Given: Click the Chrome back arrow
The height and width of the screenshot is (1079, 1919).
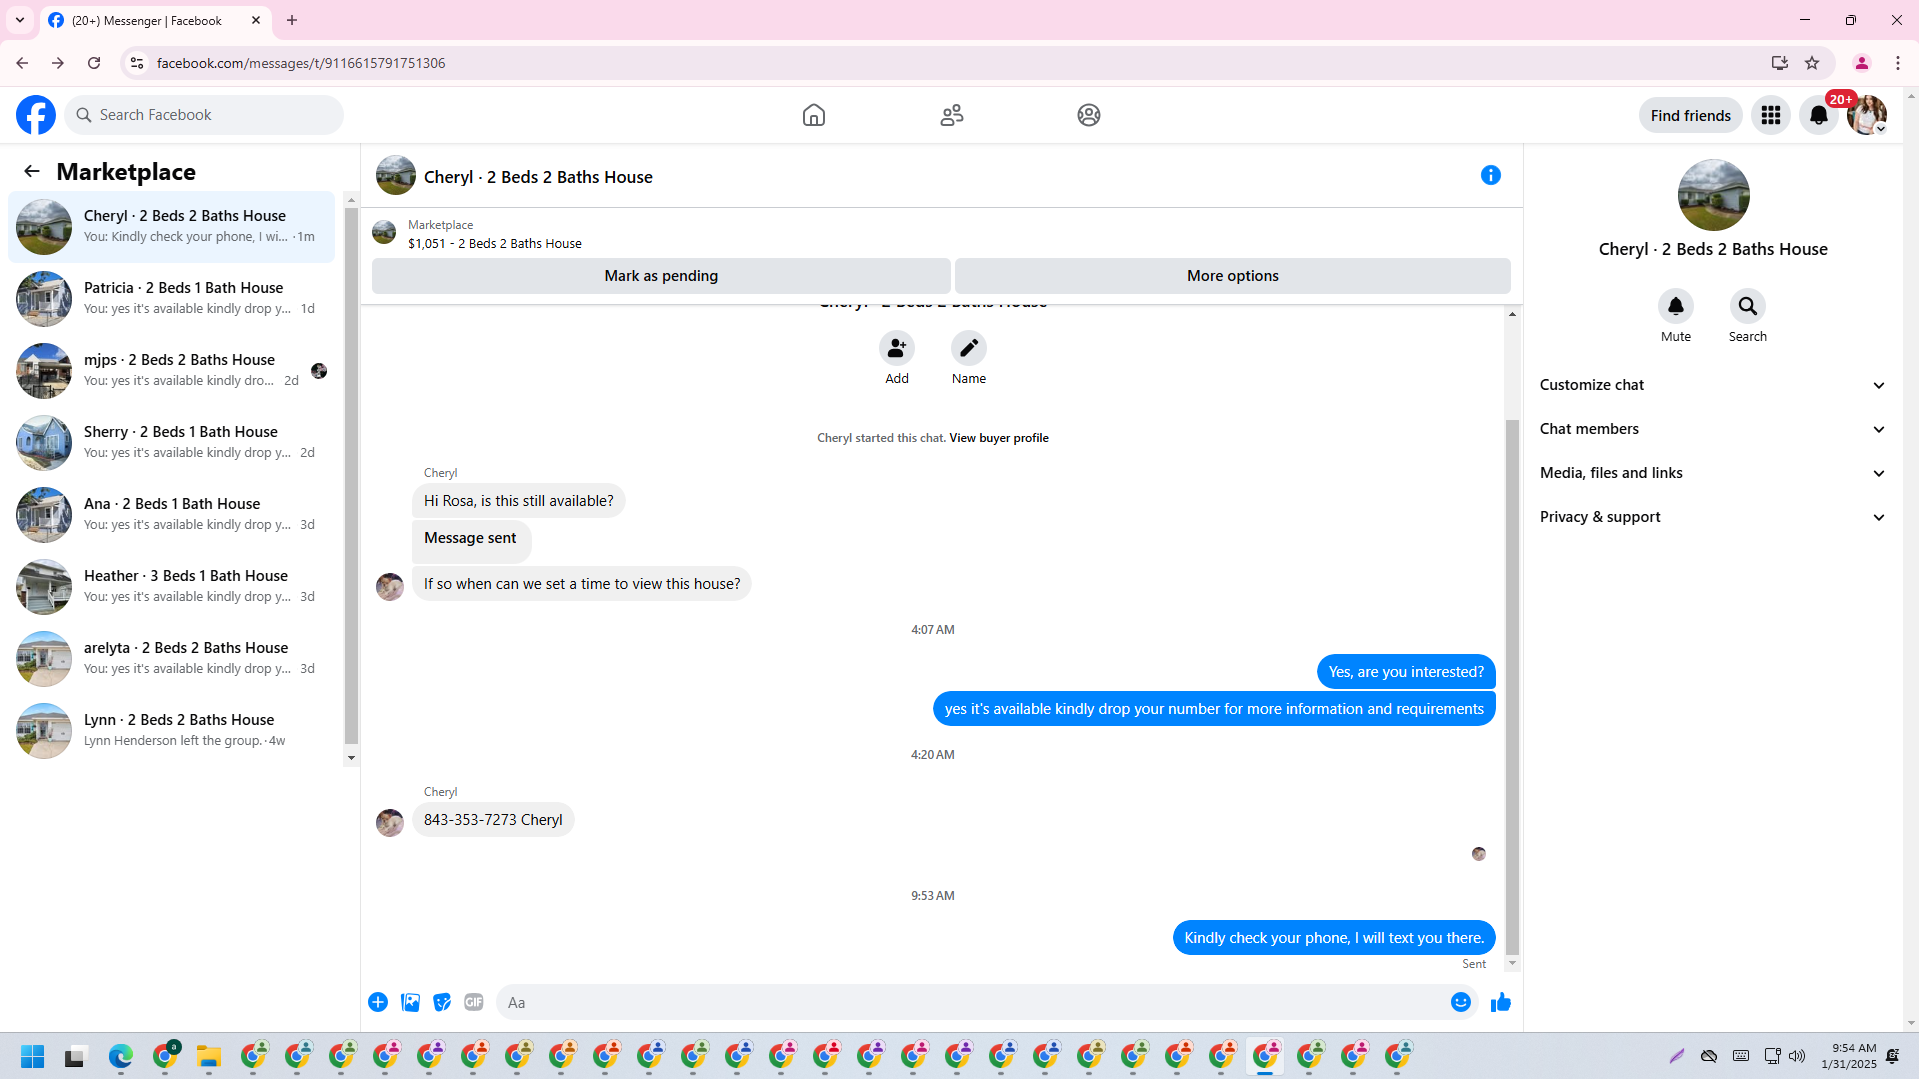Looking at the screenshot, I should pos(22,63).
